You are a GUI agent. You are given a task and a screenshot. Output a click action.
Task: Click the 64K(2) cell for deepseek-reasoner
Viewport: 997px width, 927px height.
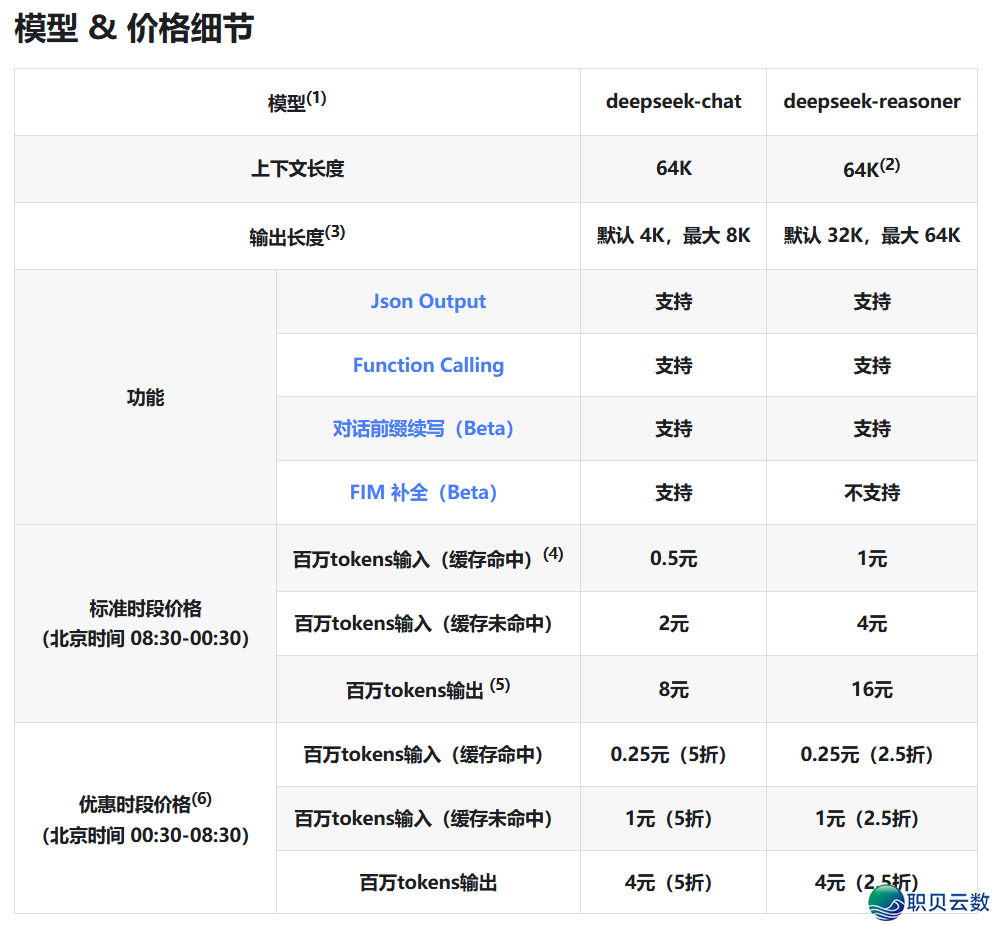coord(872,168)
